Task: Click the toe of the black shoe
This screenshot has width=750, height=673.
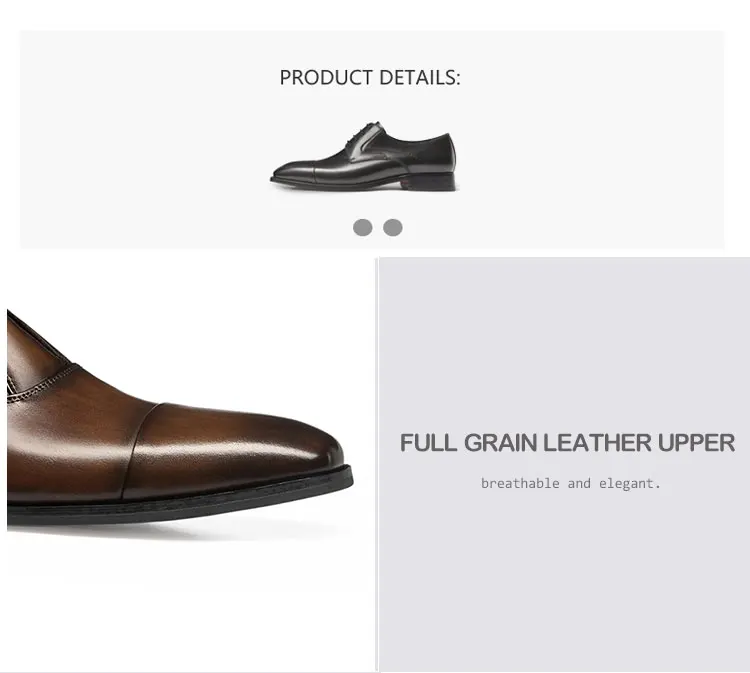Action: click(287, 174)
